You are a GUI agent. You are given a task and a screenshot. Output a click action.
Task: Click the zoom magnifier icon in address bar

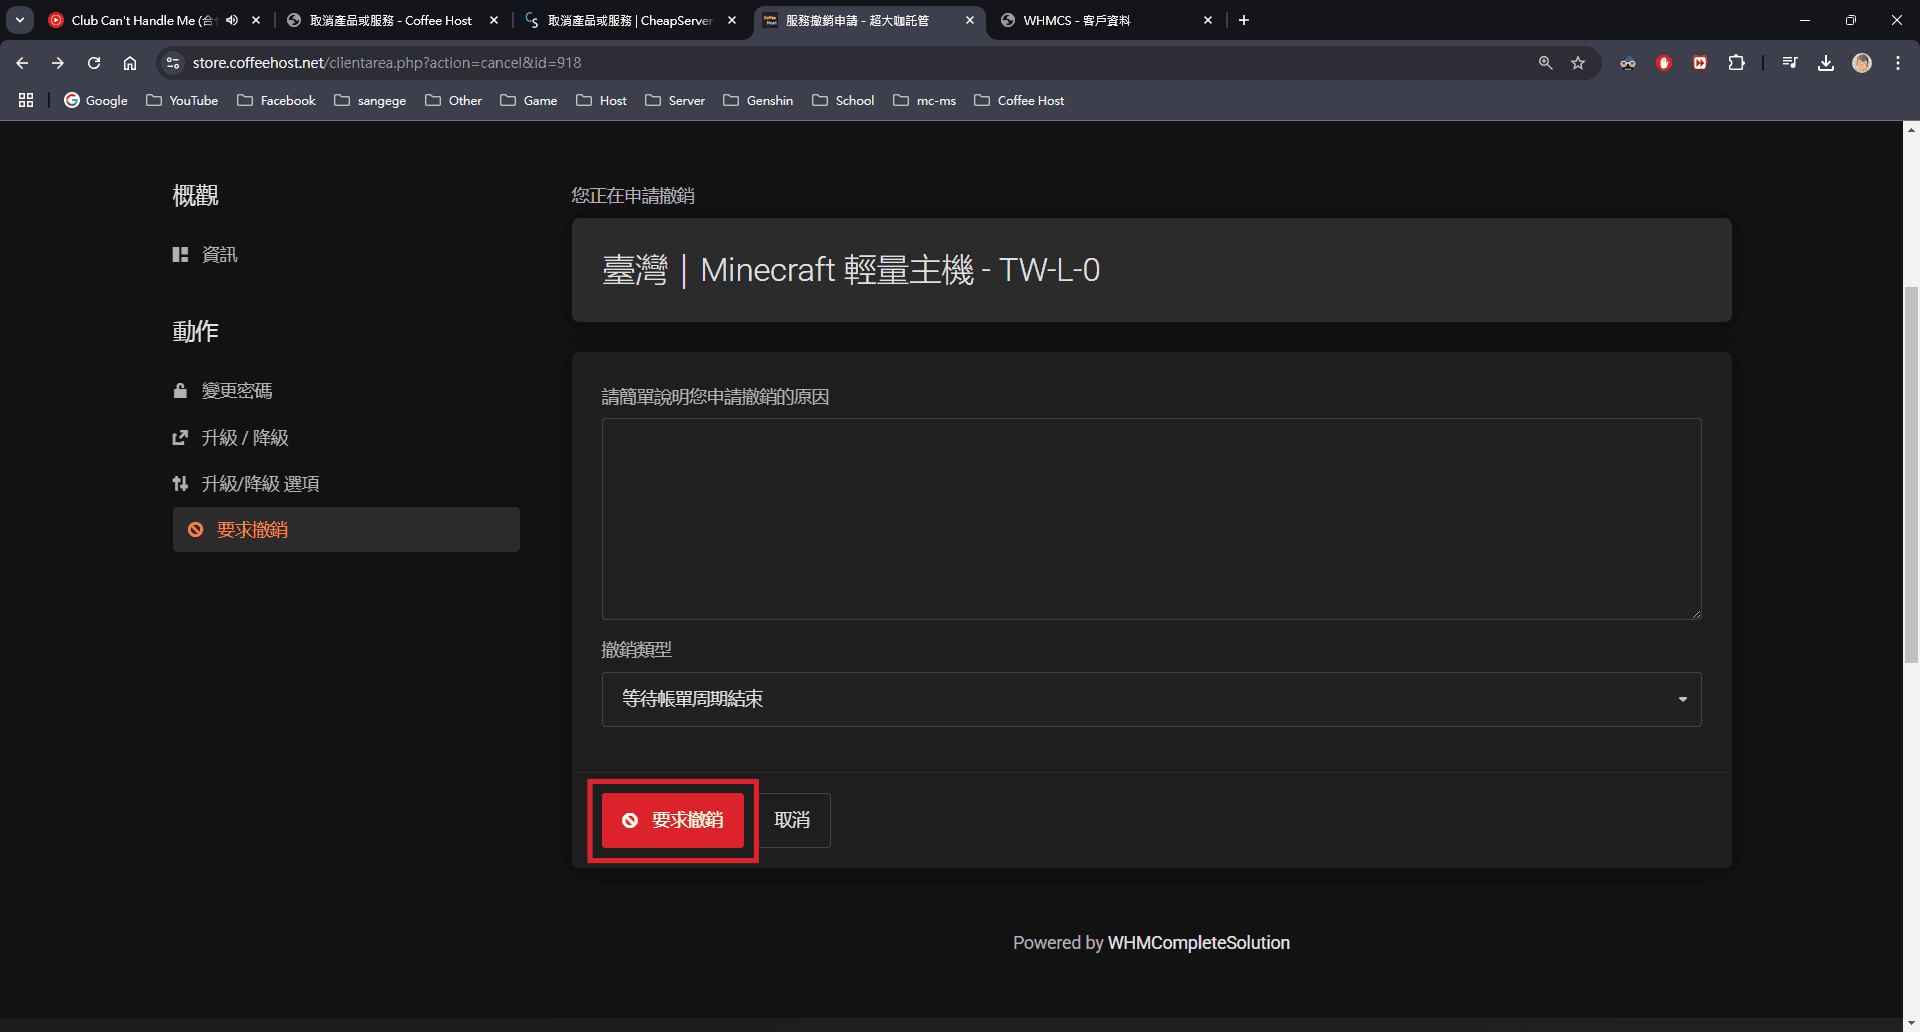tap(1546, 63)
